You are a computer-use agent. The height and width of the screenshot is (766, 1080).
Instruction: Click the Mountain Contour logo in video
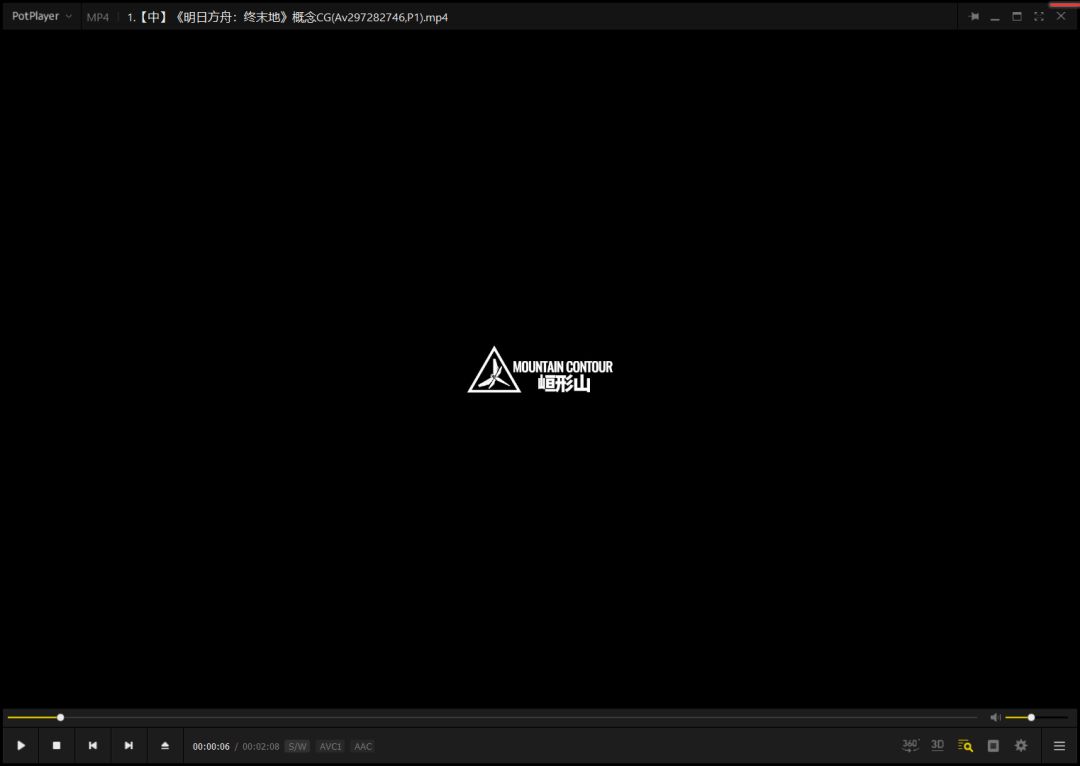(x=540, y=370)
